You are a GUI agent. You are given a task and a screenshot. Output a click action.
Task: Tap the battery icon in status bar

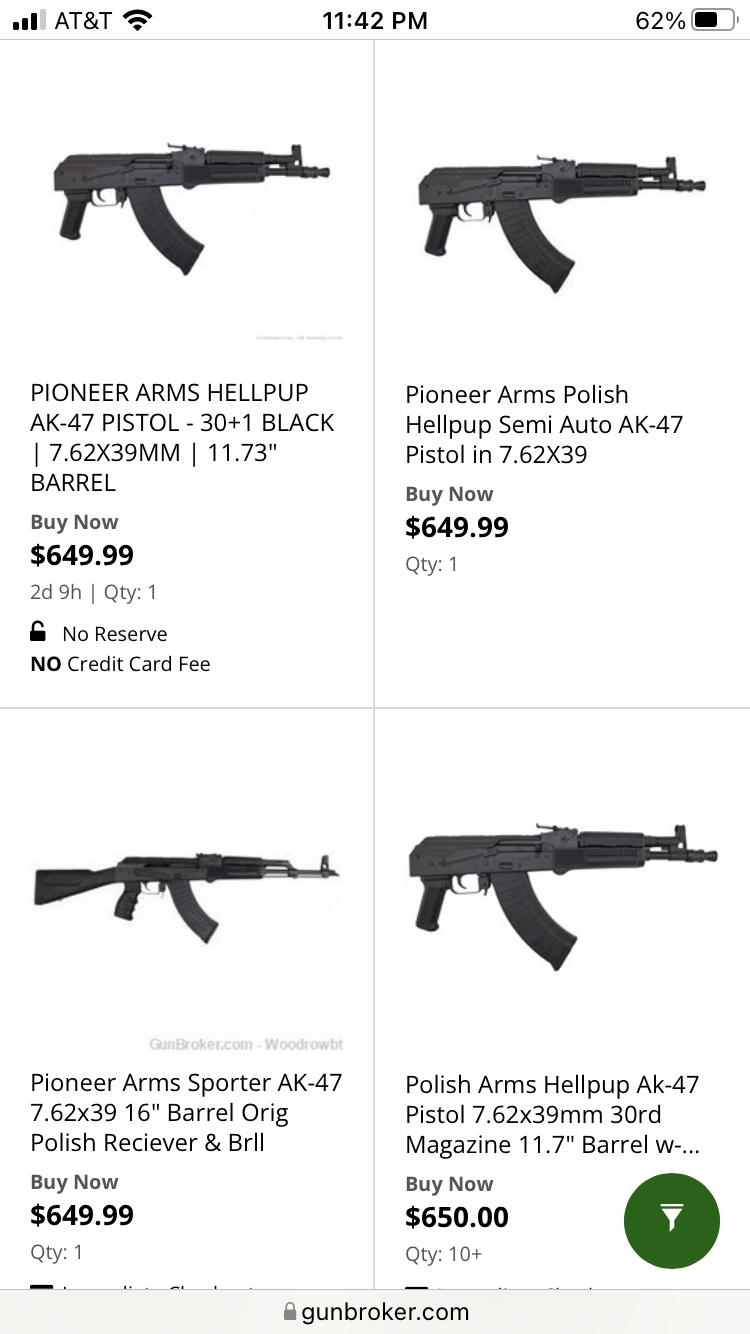pyautogui.click(x=712, y=20)
